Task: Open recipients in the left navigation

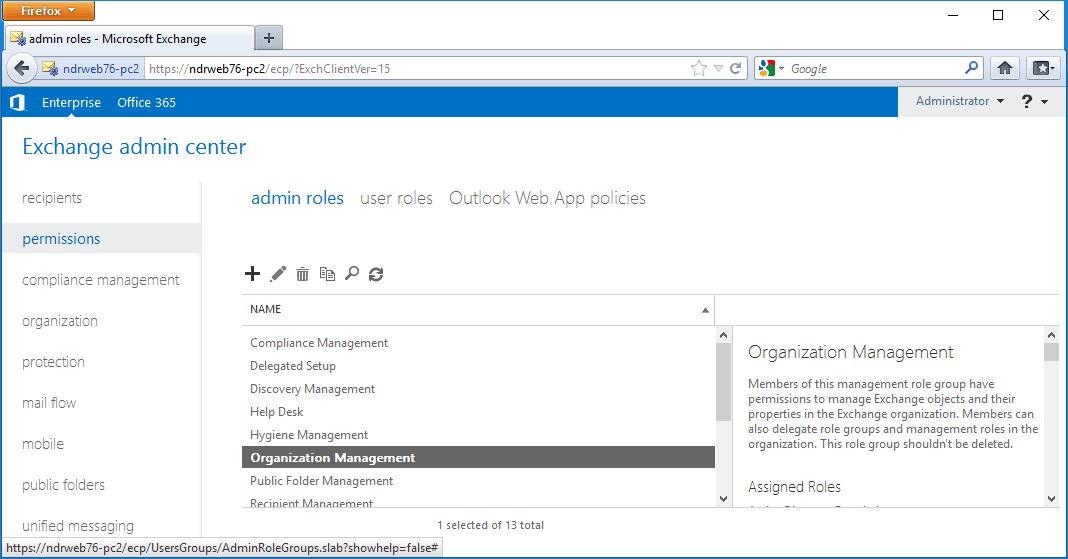Action: [x=52, y=198]
